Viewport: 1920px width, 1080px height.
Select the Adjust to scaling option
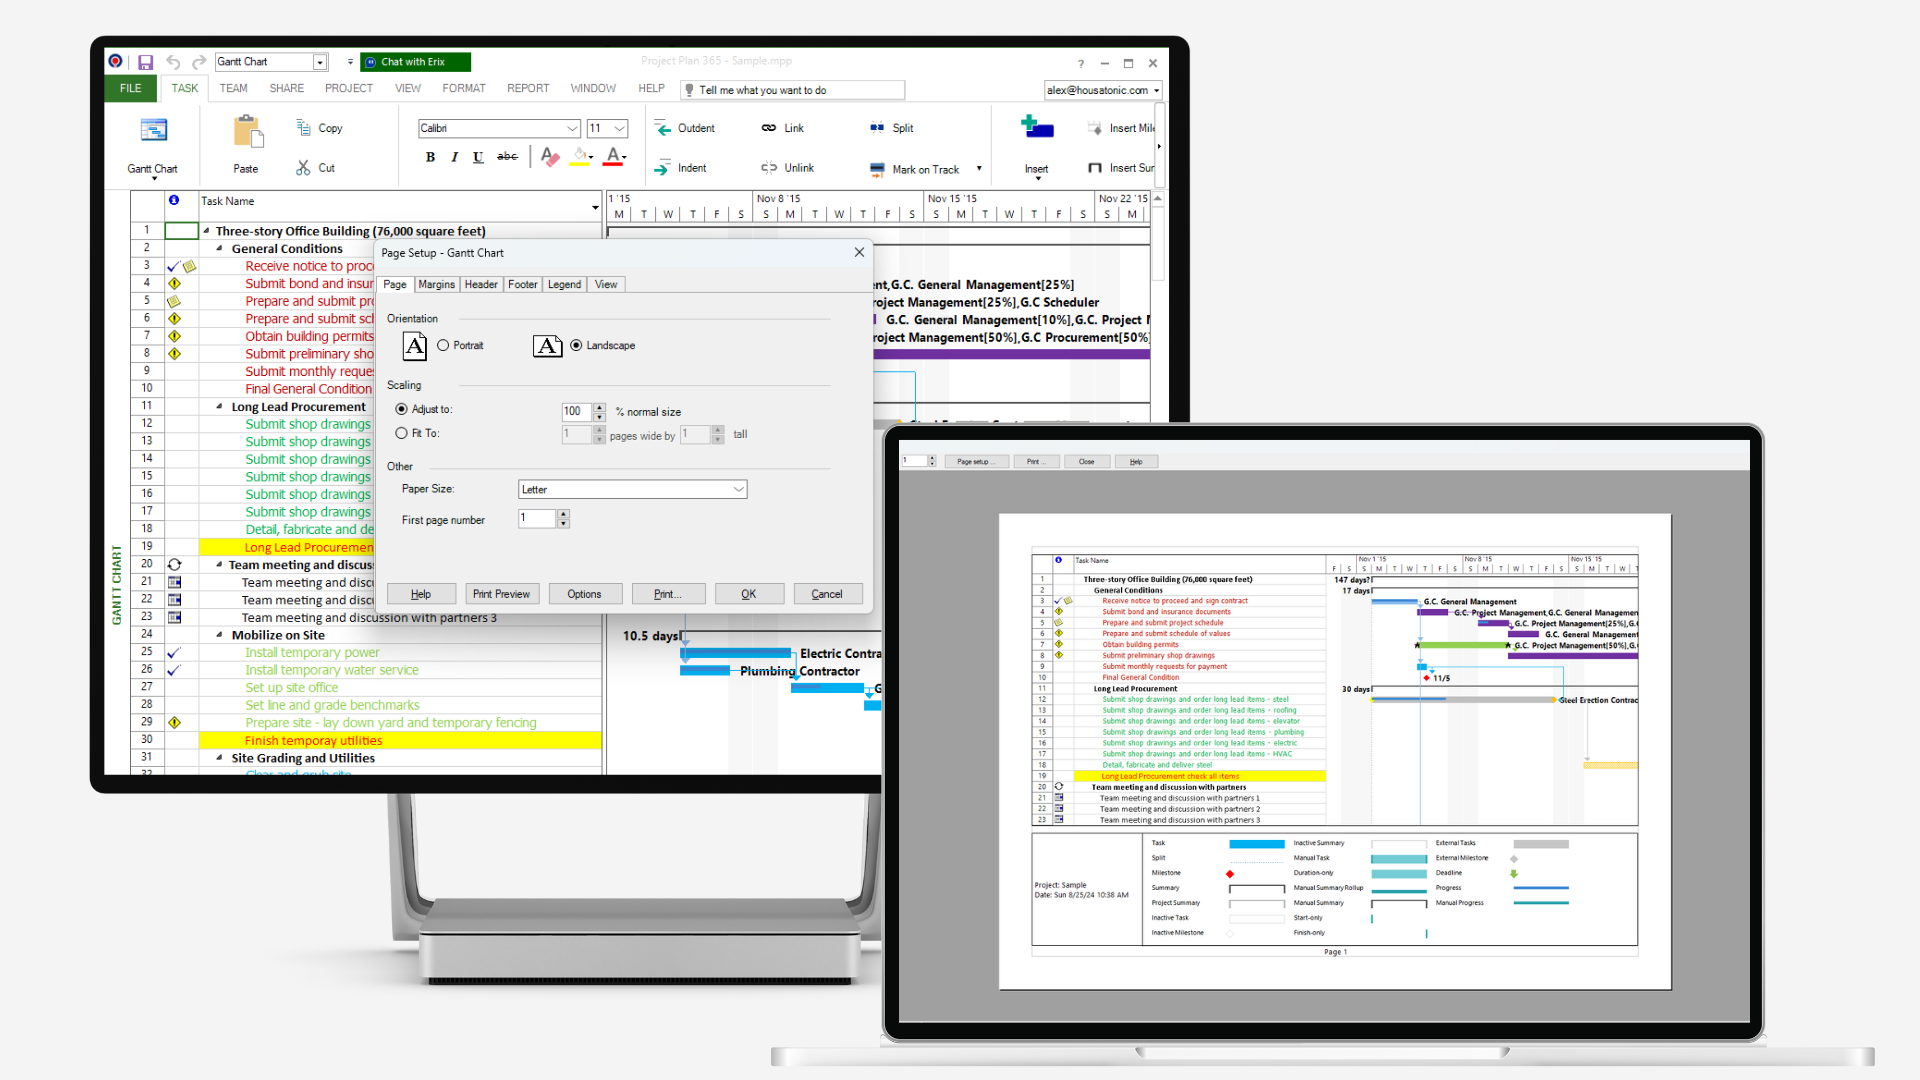(x=401, y=409)
